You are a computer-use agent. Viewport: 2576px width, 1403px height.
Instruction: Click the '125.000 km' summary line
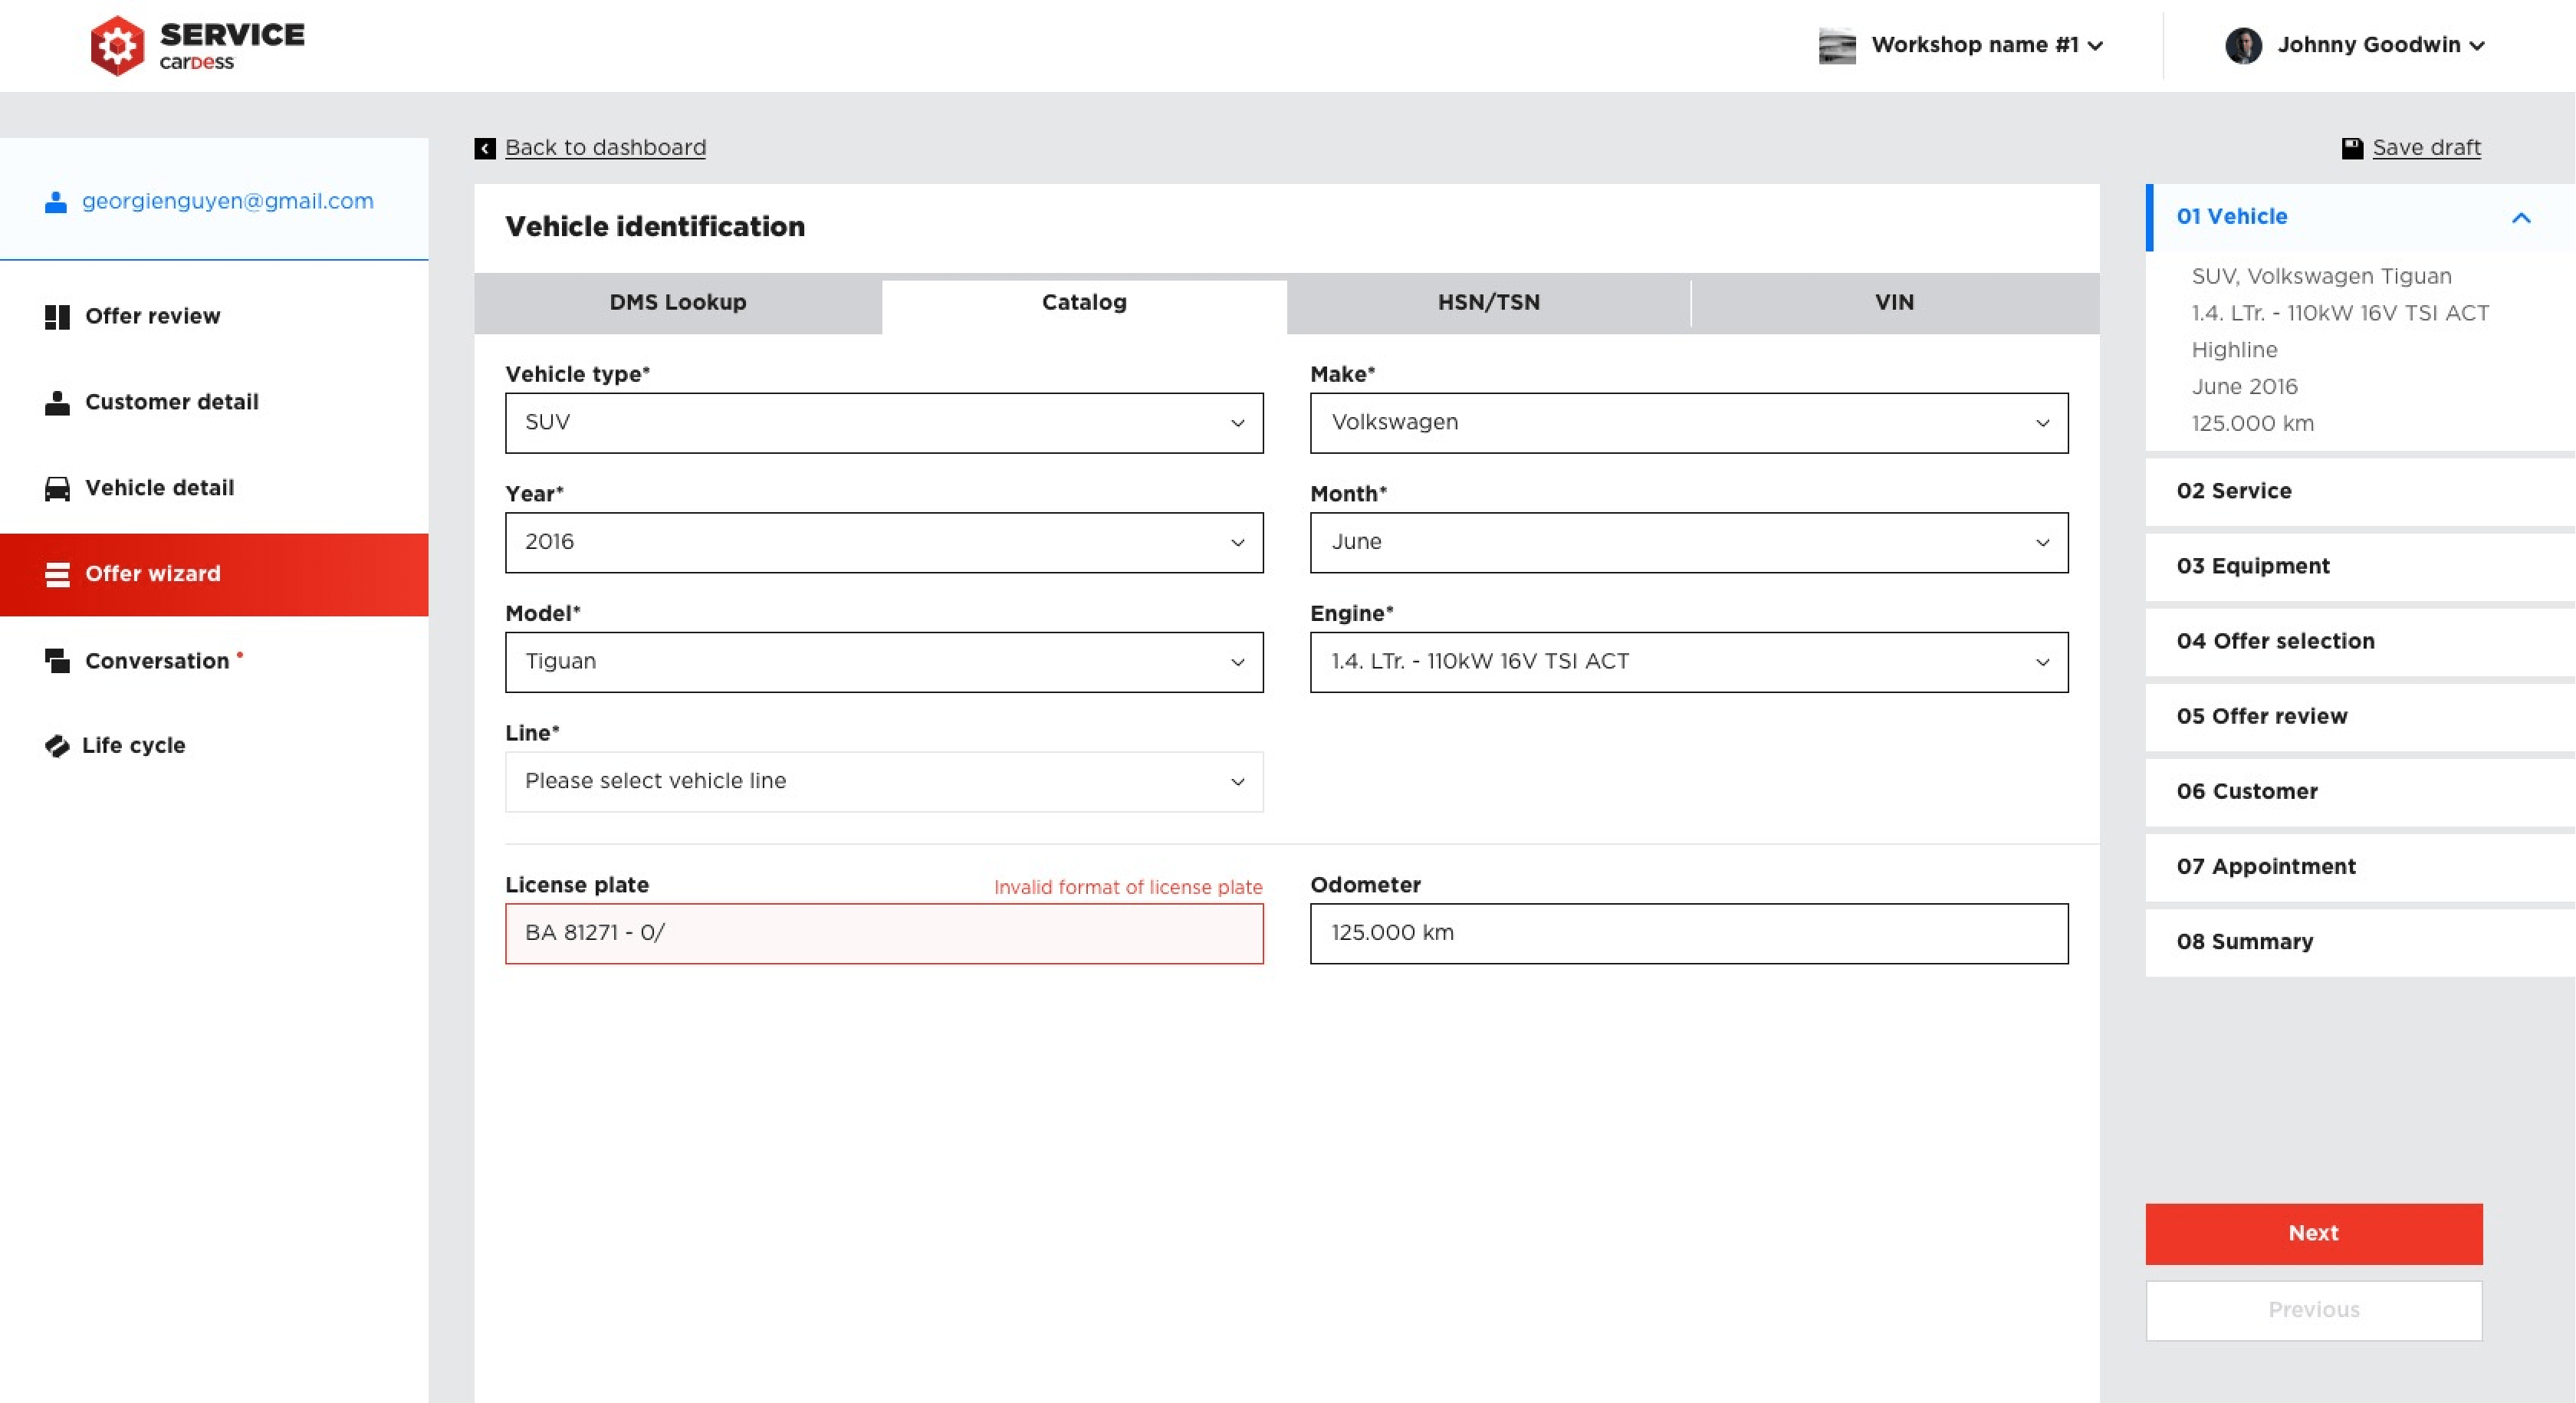(x=2252, y=424)
